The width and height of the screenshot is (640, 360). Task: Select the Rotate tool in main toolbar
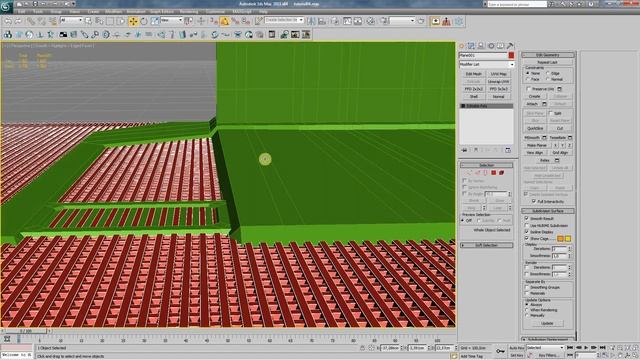144,21
